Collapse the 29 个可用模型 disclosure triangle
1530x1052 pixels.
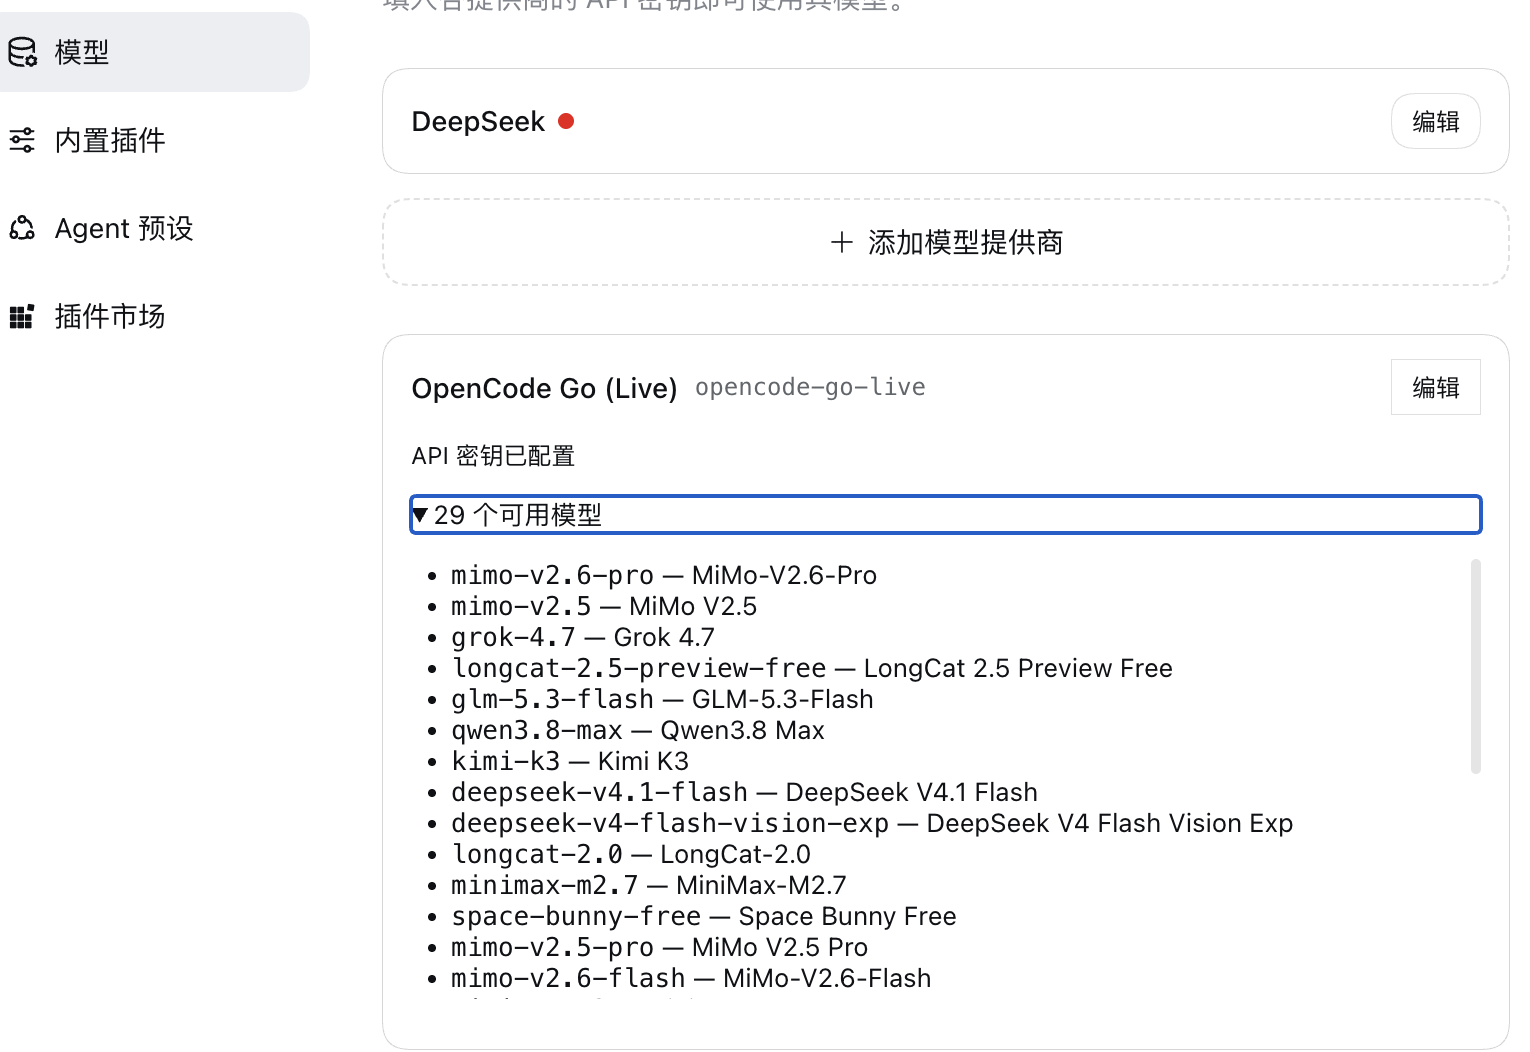[x=421, y=515]
